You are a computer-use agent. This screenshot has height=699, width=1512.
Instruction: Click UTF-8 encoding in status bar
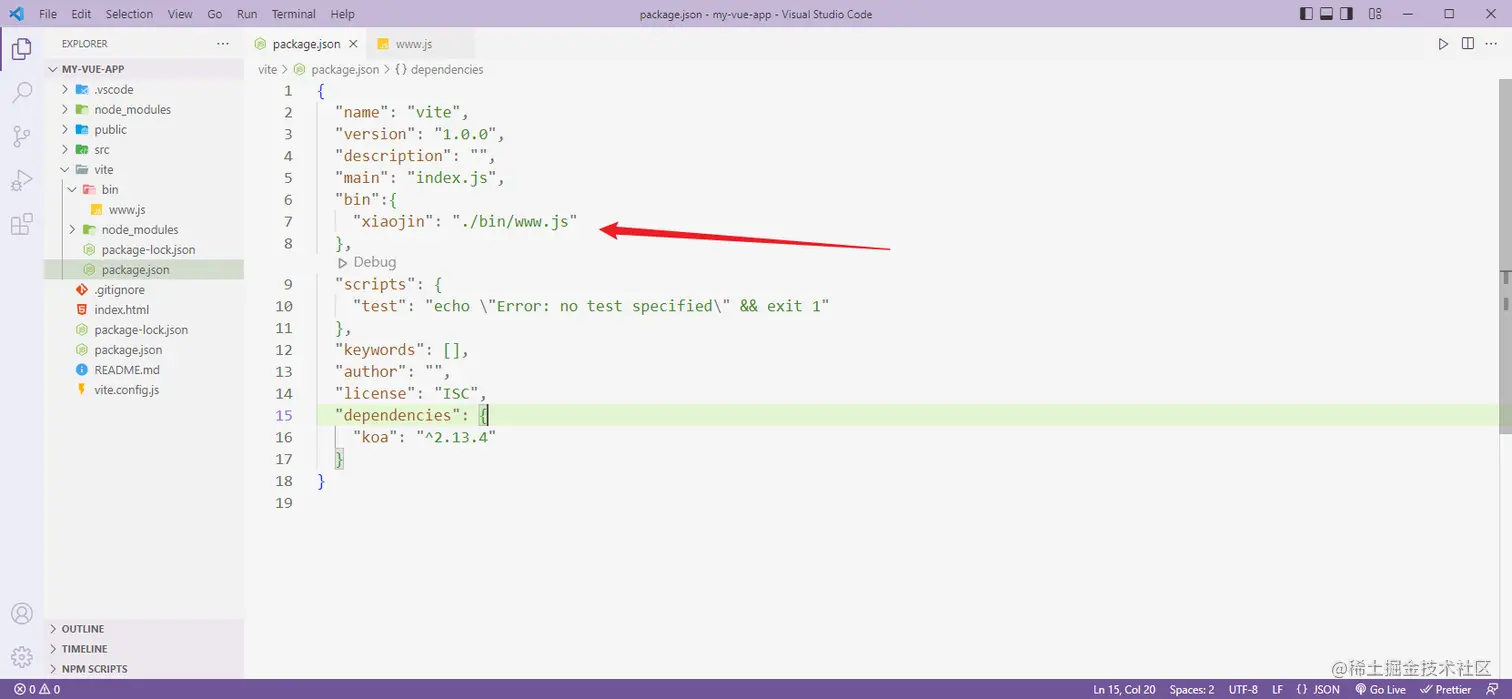pyautogui.click(x=1243, y=689)
